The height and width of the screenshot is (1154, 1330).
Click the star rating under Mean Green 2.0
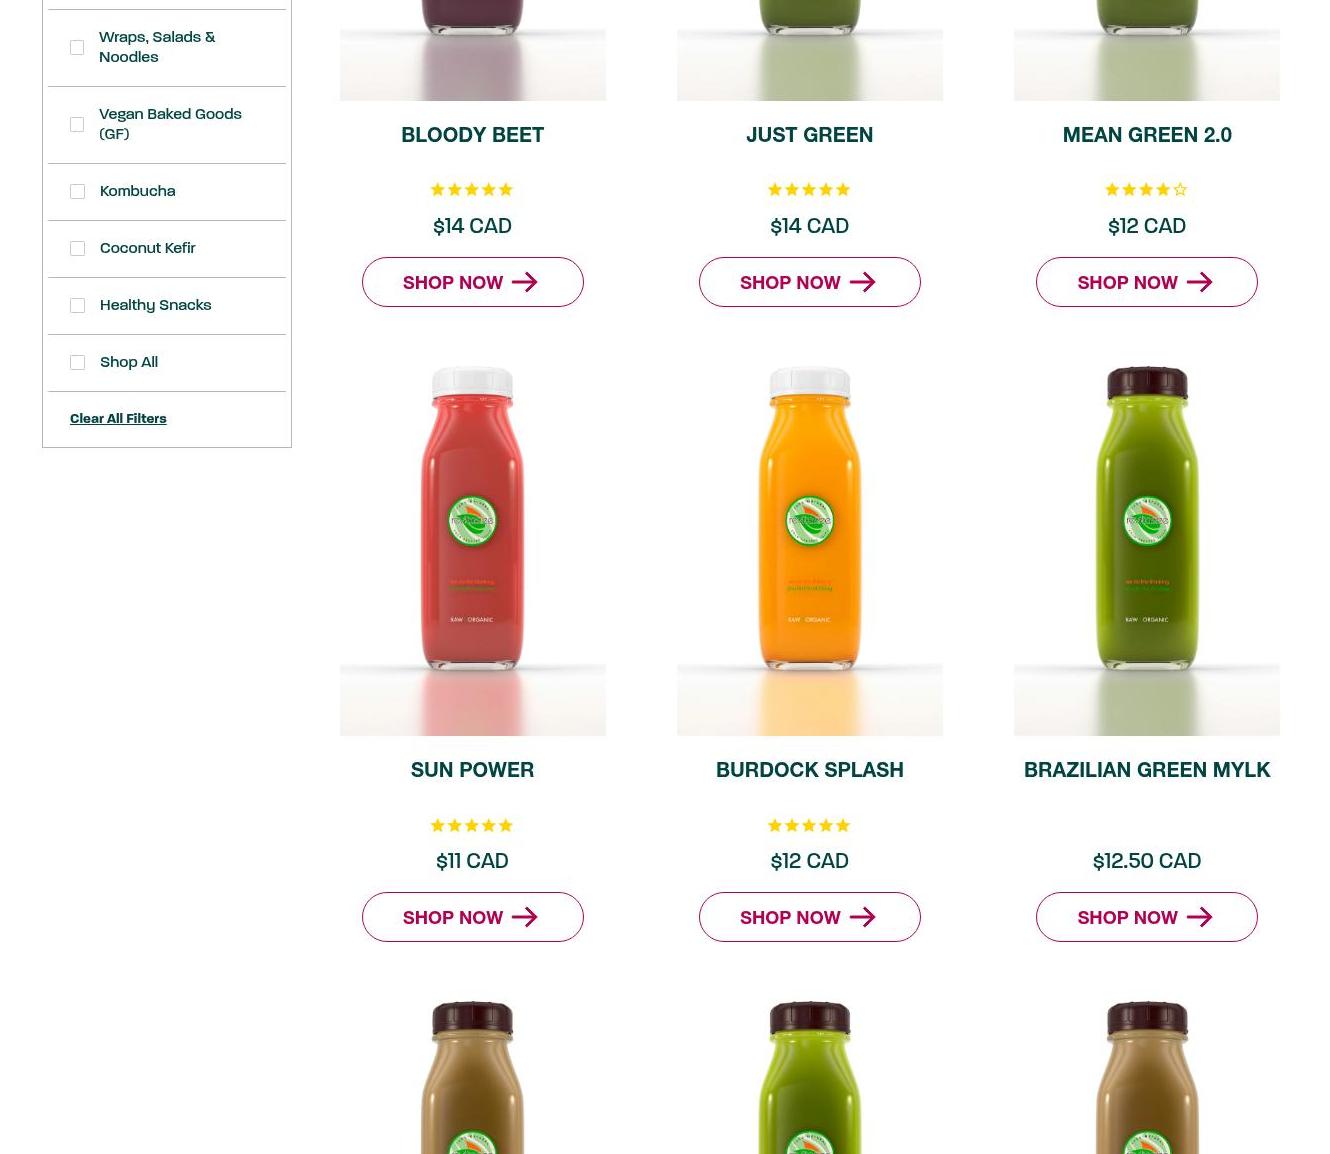pos(1146,190)
